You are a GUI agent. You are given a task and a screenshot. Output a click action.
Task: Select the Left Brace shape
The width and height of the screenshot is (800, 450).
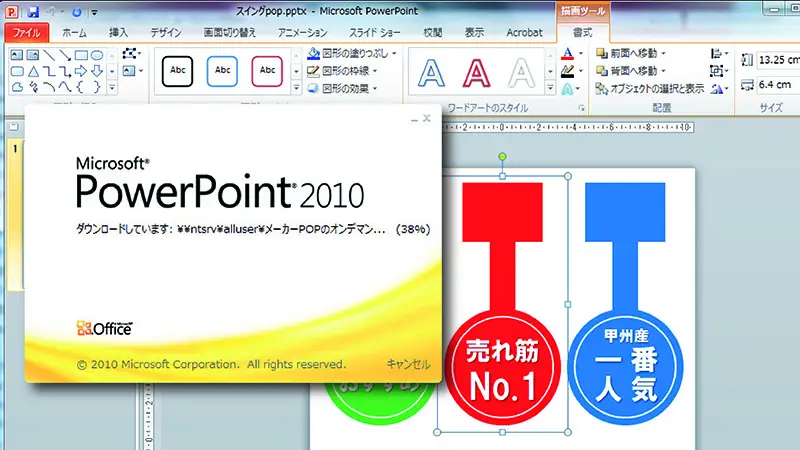81,87
